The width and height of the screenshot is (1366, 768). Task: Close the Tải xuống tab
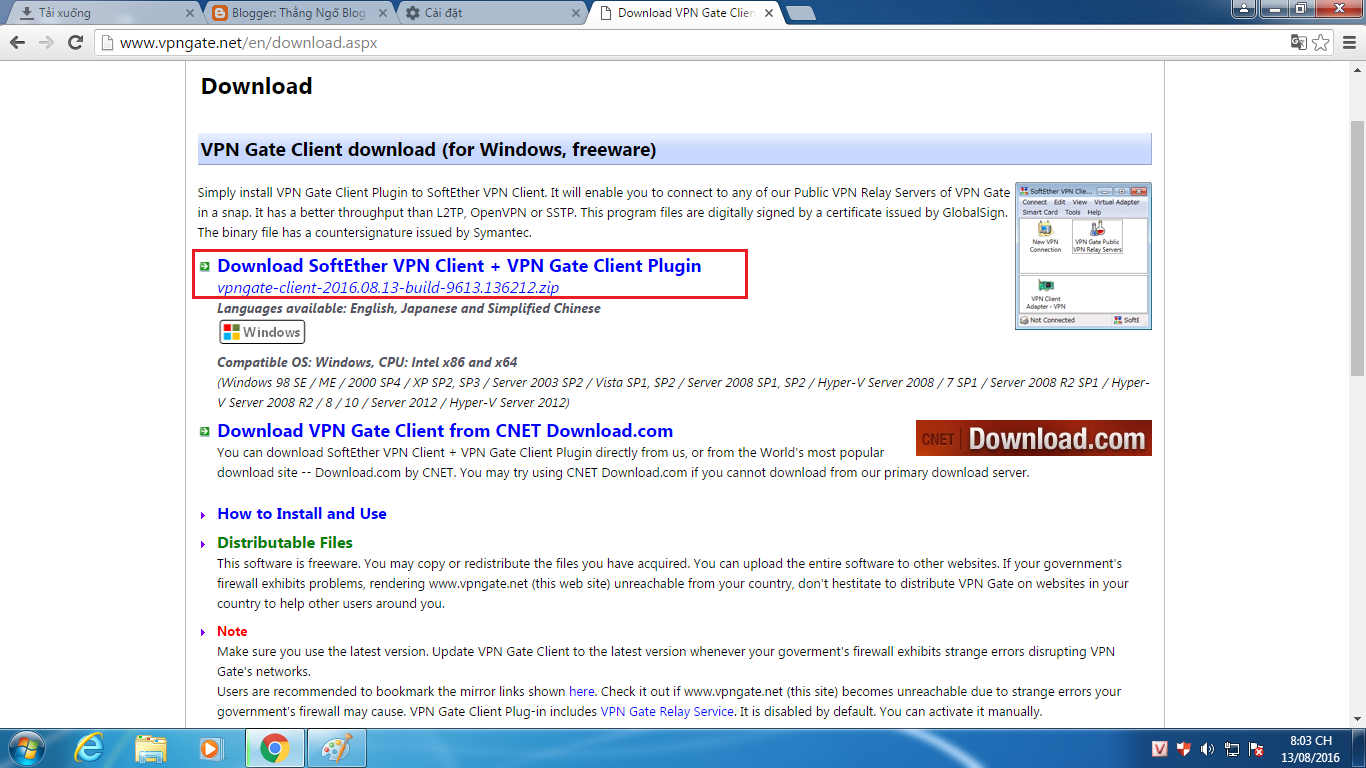pyautogui.click(x=190, y=13)
